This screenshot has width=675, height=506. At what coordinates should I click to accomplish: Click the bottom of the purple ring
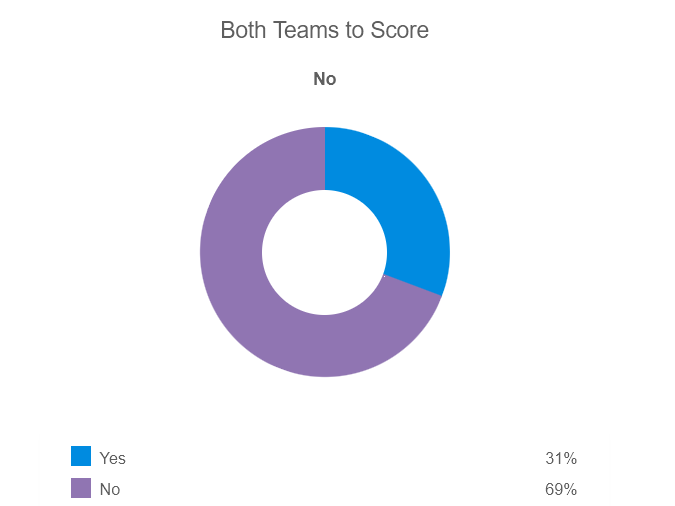click(x=325, y=346)
